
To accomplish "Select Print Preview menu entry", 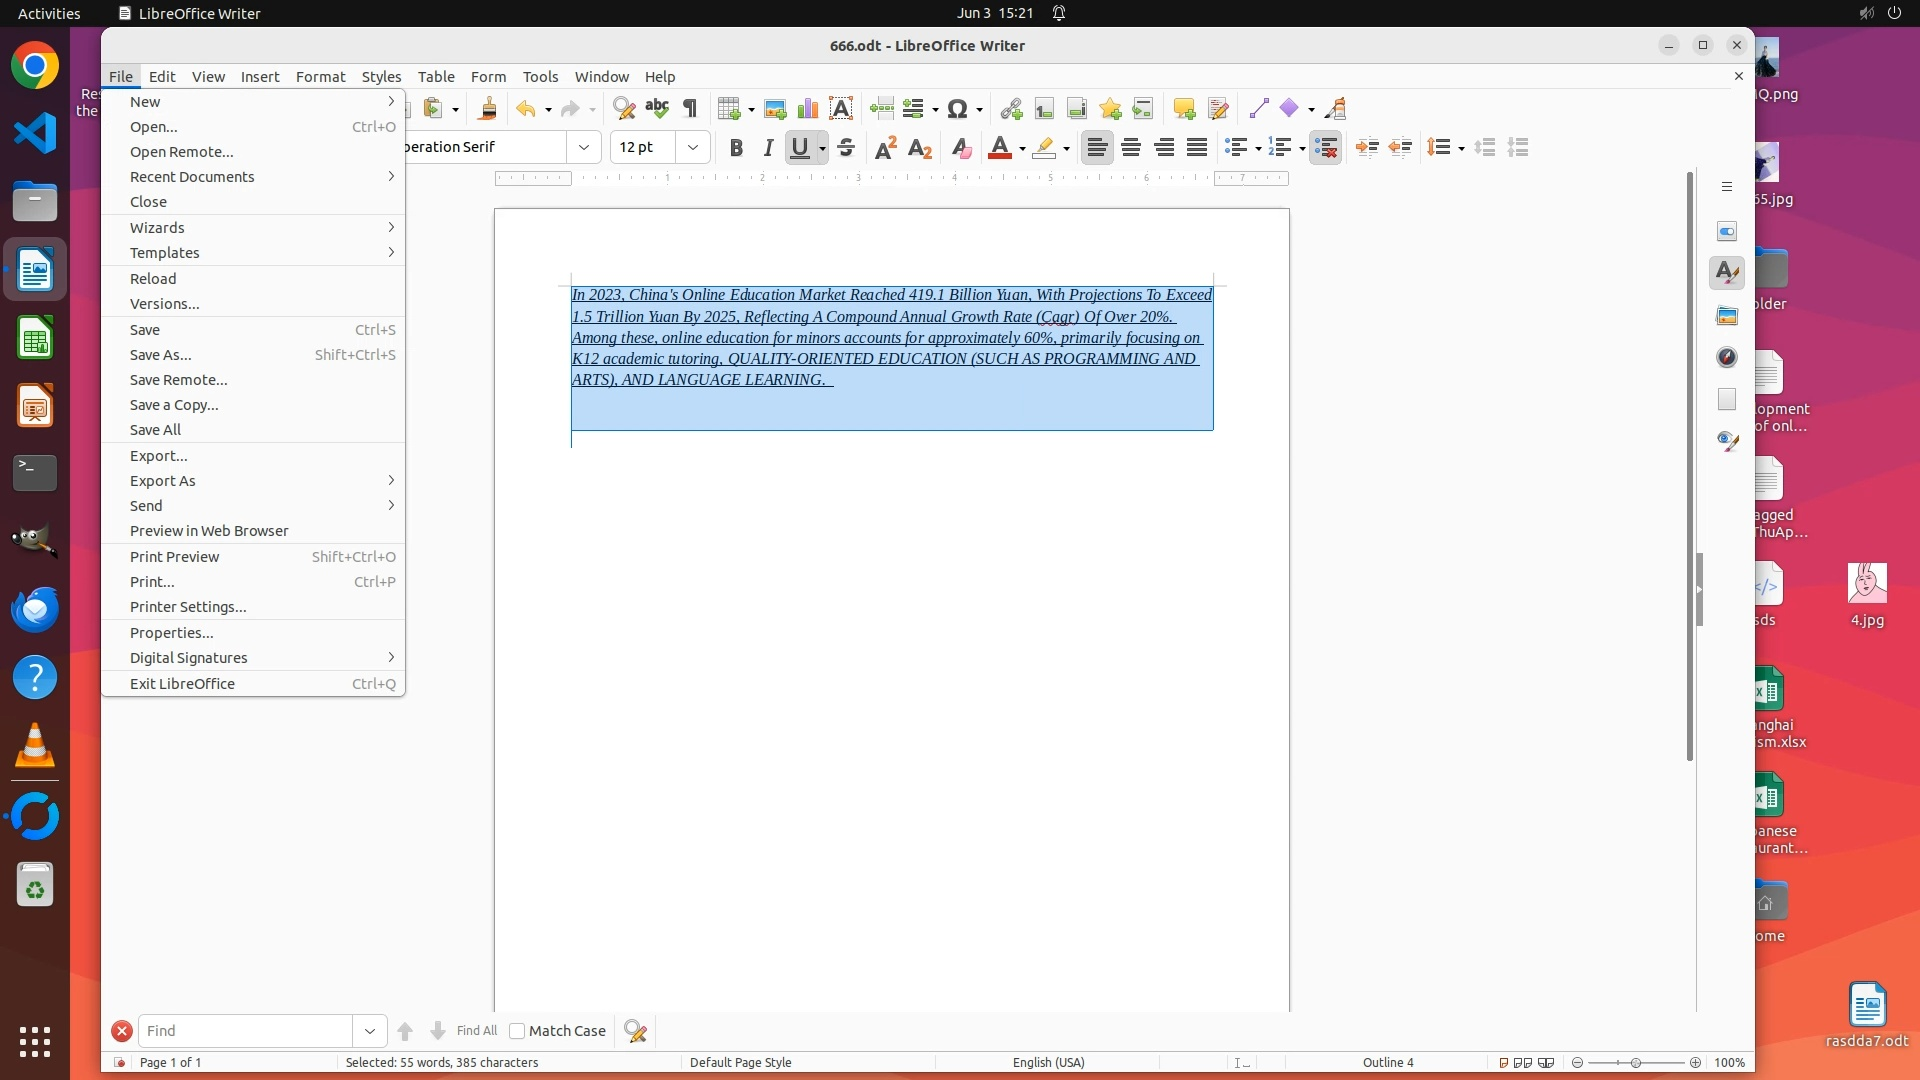I will coord(175,557).
